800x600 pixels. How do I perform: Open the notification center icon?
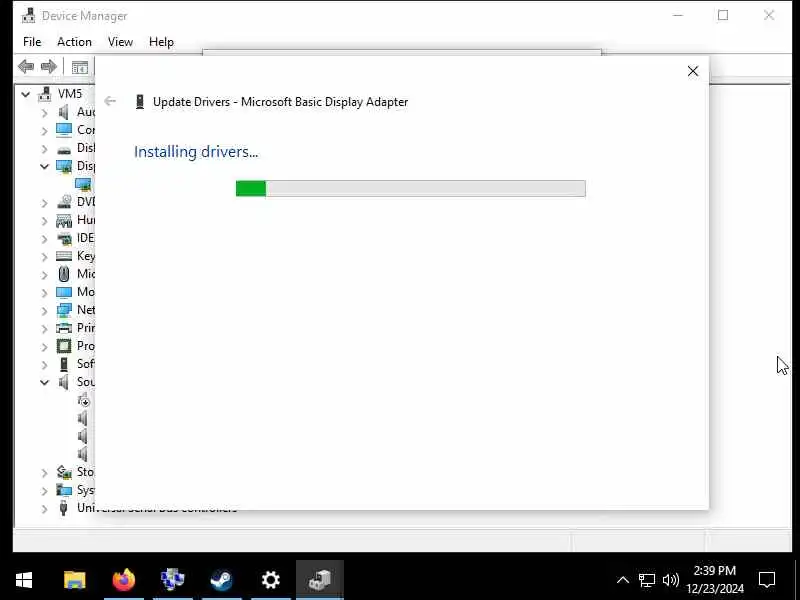767,580
